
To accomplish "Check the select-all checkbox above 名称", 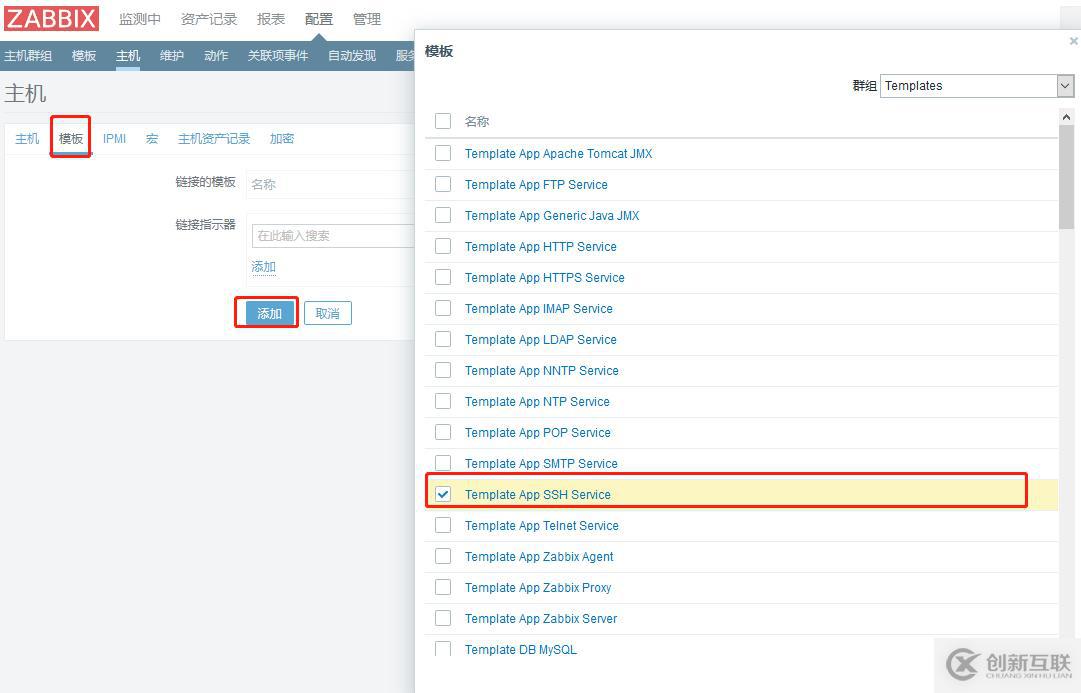I will [443, 120].
